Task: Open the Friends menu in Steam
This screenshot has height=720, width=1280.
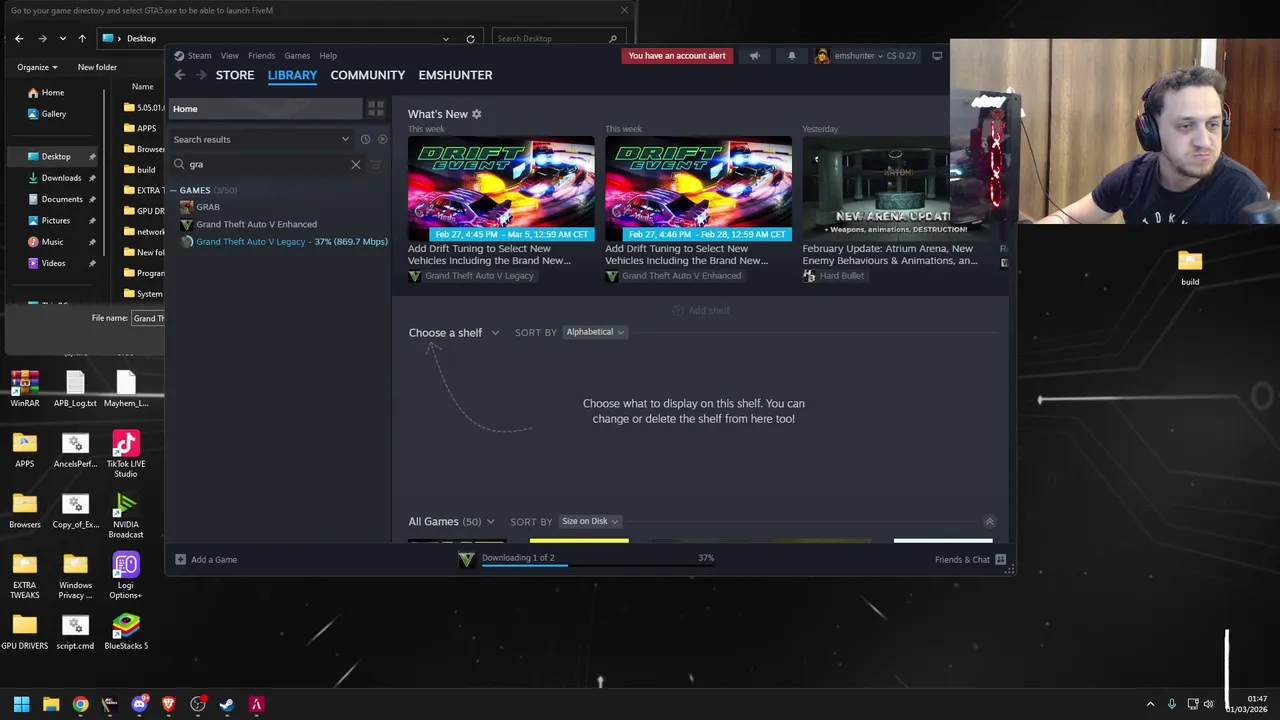Action: coord(261,56)
